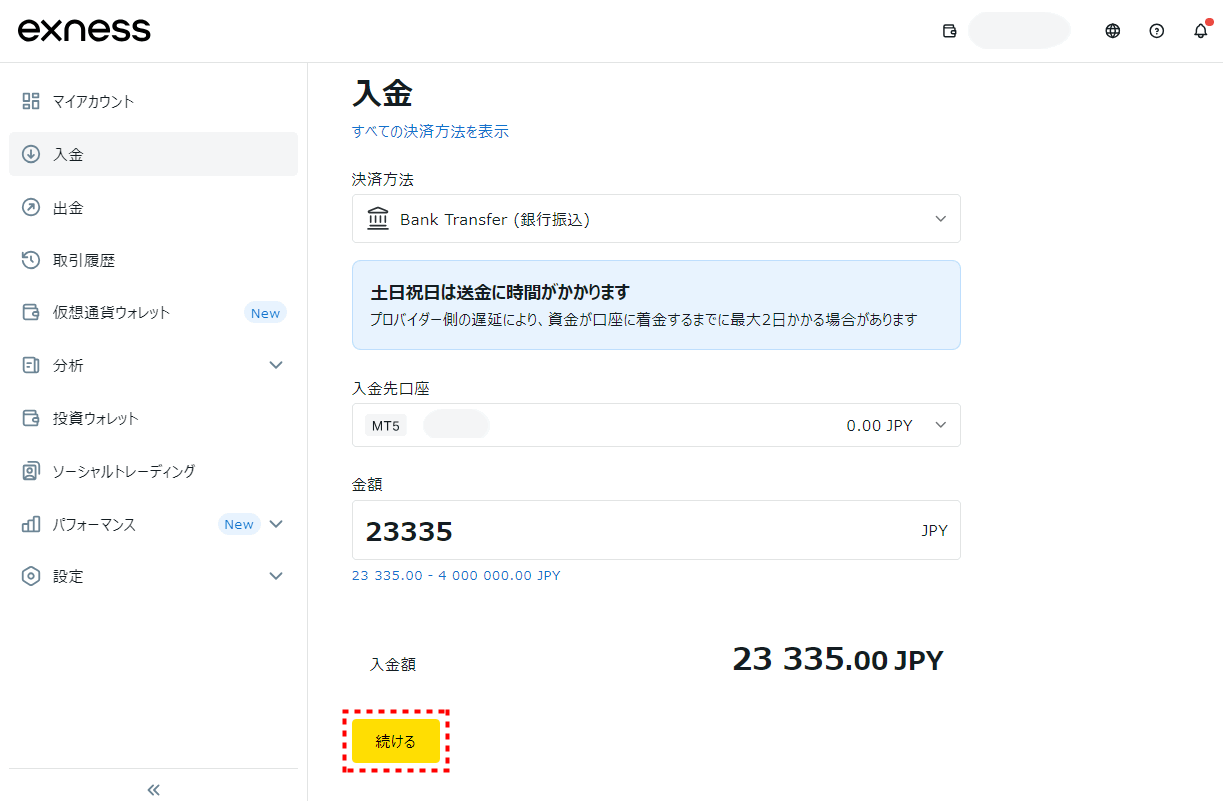Click the 入金 down-arrow circle icon
Screen dimensions: 1223x801
point(31,154)
